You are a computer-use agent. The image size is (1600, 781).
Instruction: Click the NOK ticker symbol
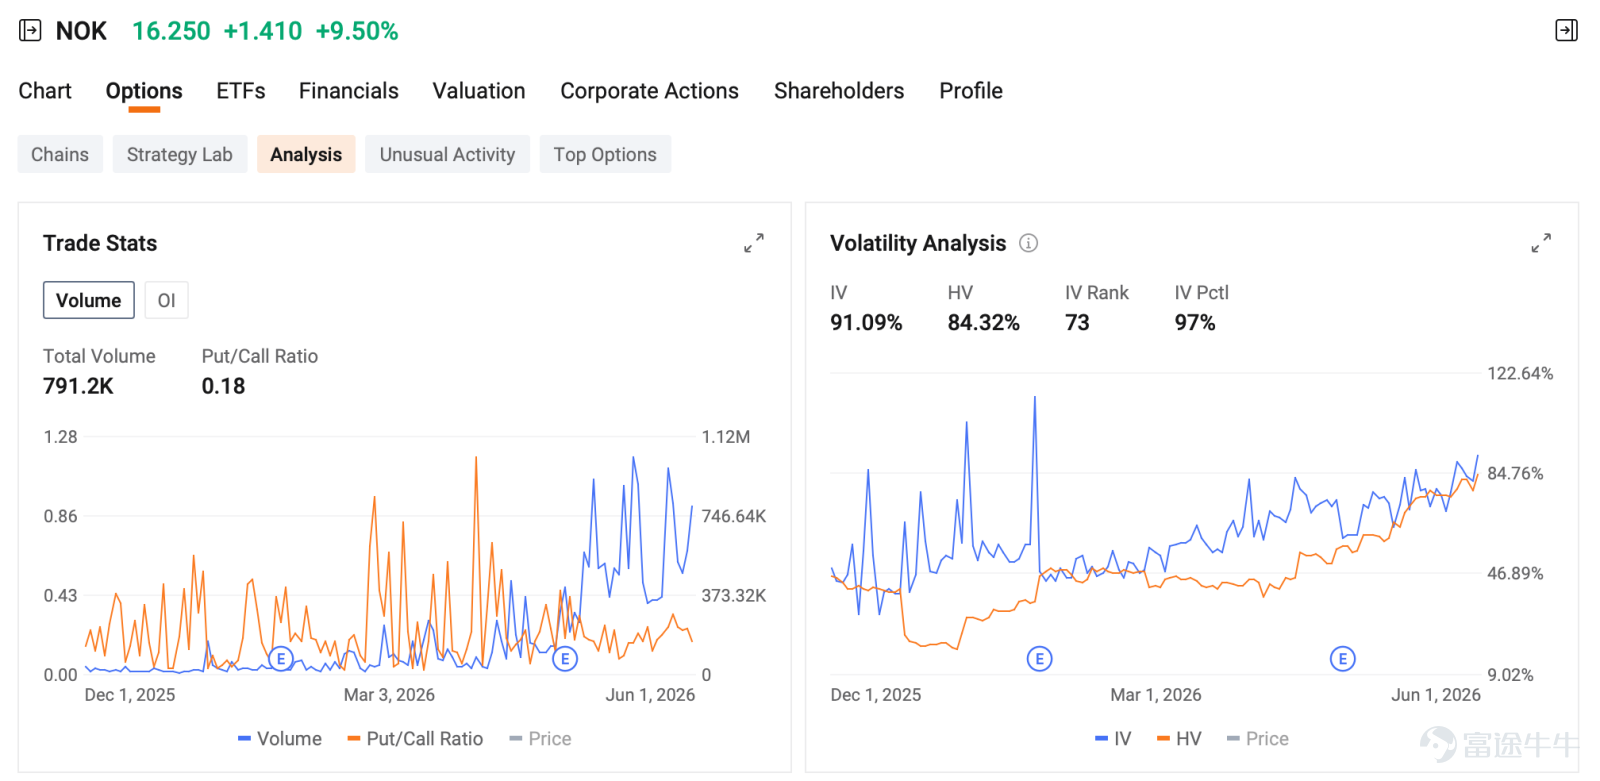(x=81, y=31)
